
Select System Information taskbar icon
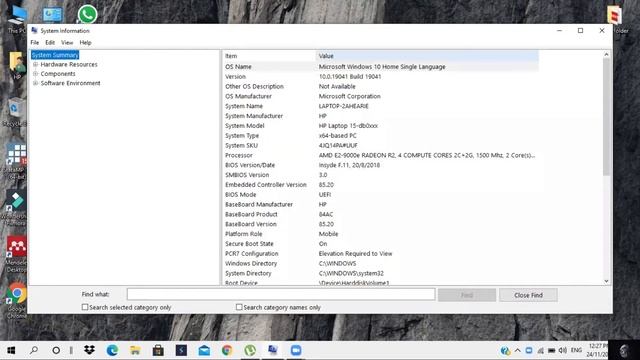click(273, 350)
